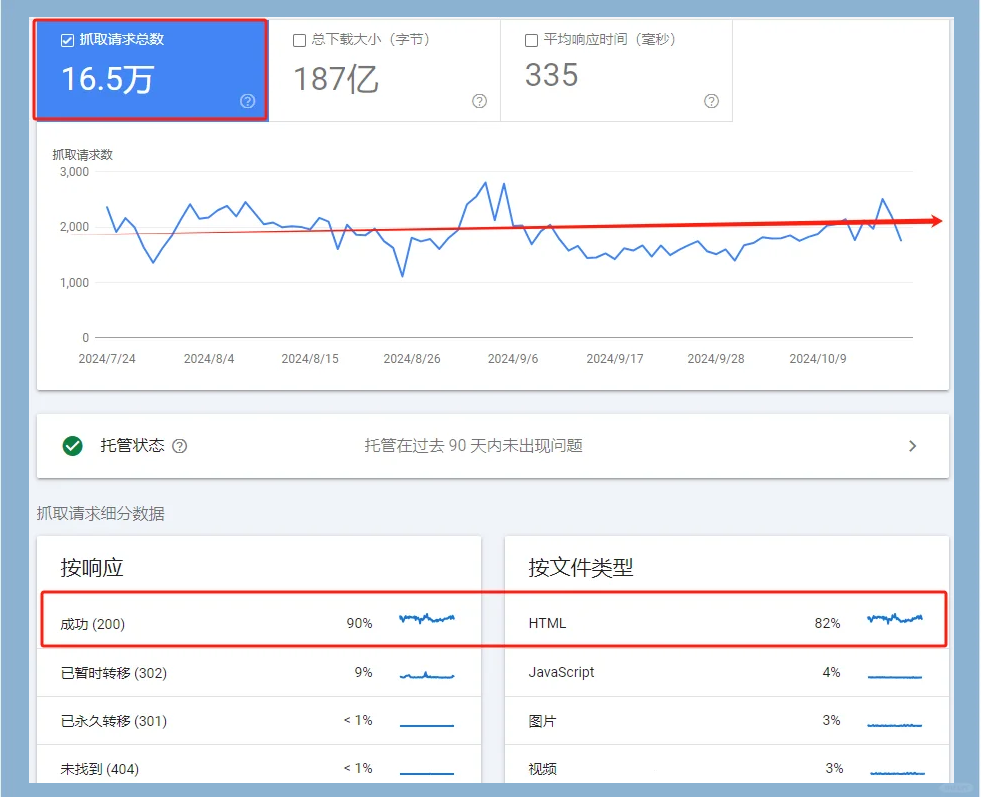Open 已永久转移 (301) response row
This screenshot has width=981, height=797.
pyautogui.click(x=259, y=721)
